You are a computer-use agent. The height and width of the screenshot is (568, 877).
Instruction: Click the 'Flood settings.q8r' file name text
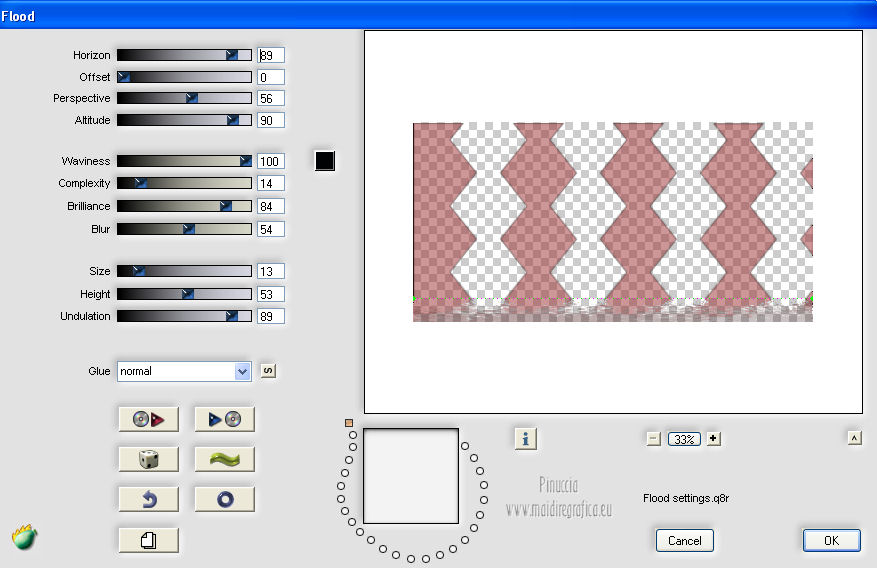(x=686, y=498)
